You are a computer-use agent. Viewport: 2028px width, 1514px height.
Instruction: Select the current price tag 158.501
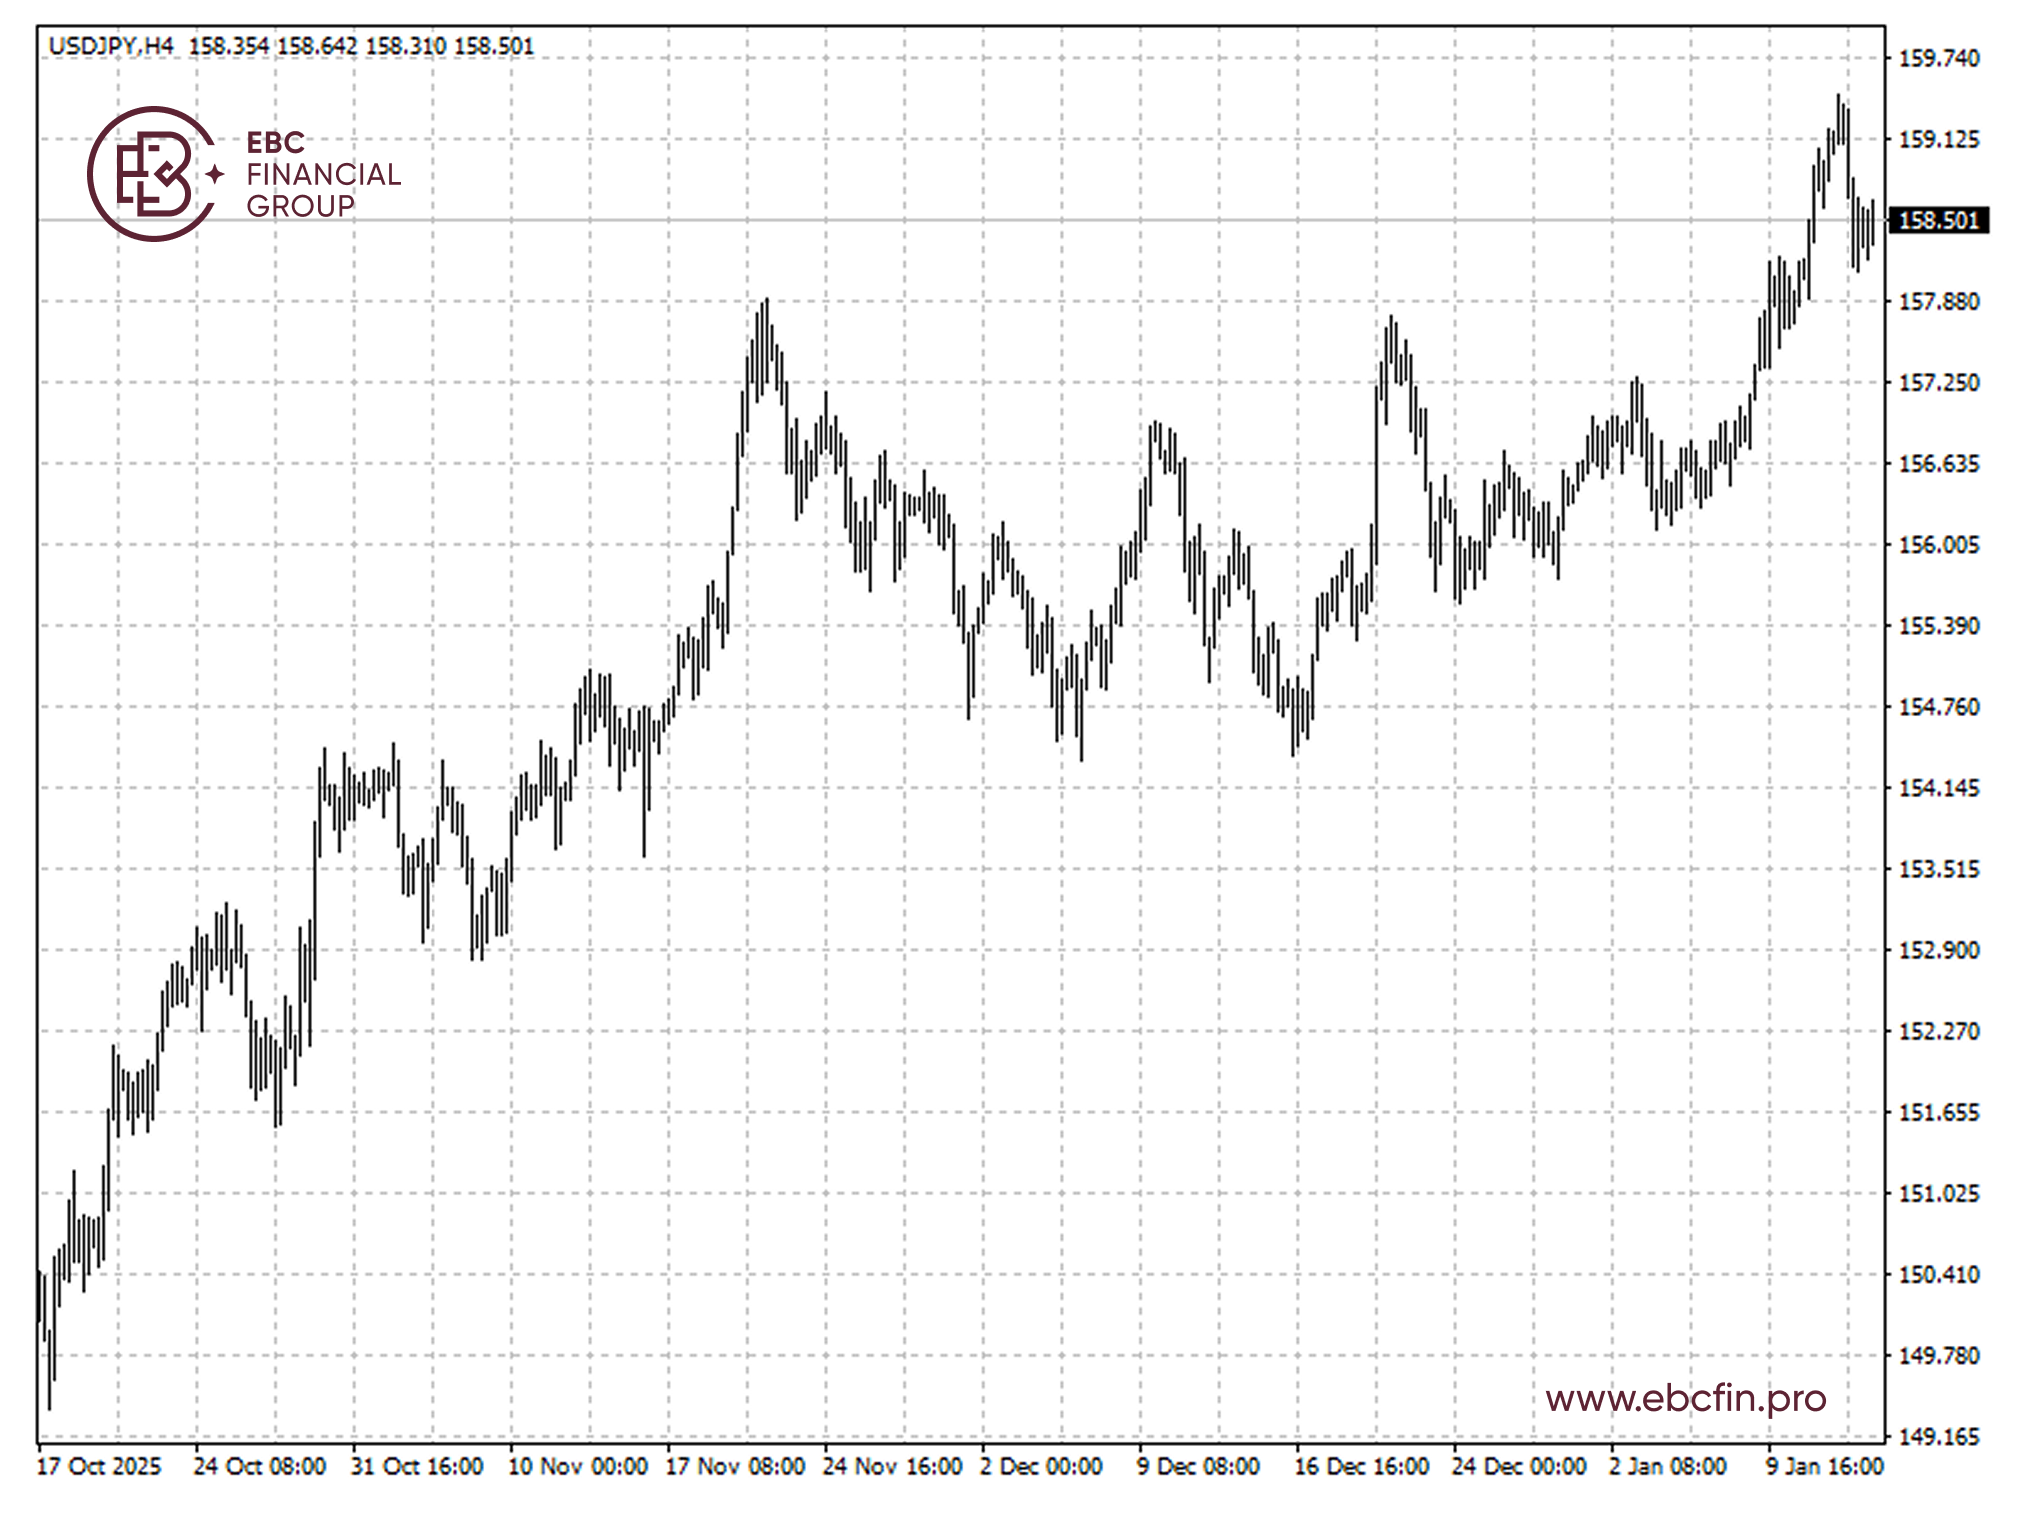tap(1938, 220)
